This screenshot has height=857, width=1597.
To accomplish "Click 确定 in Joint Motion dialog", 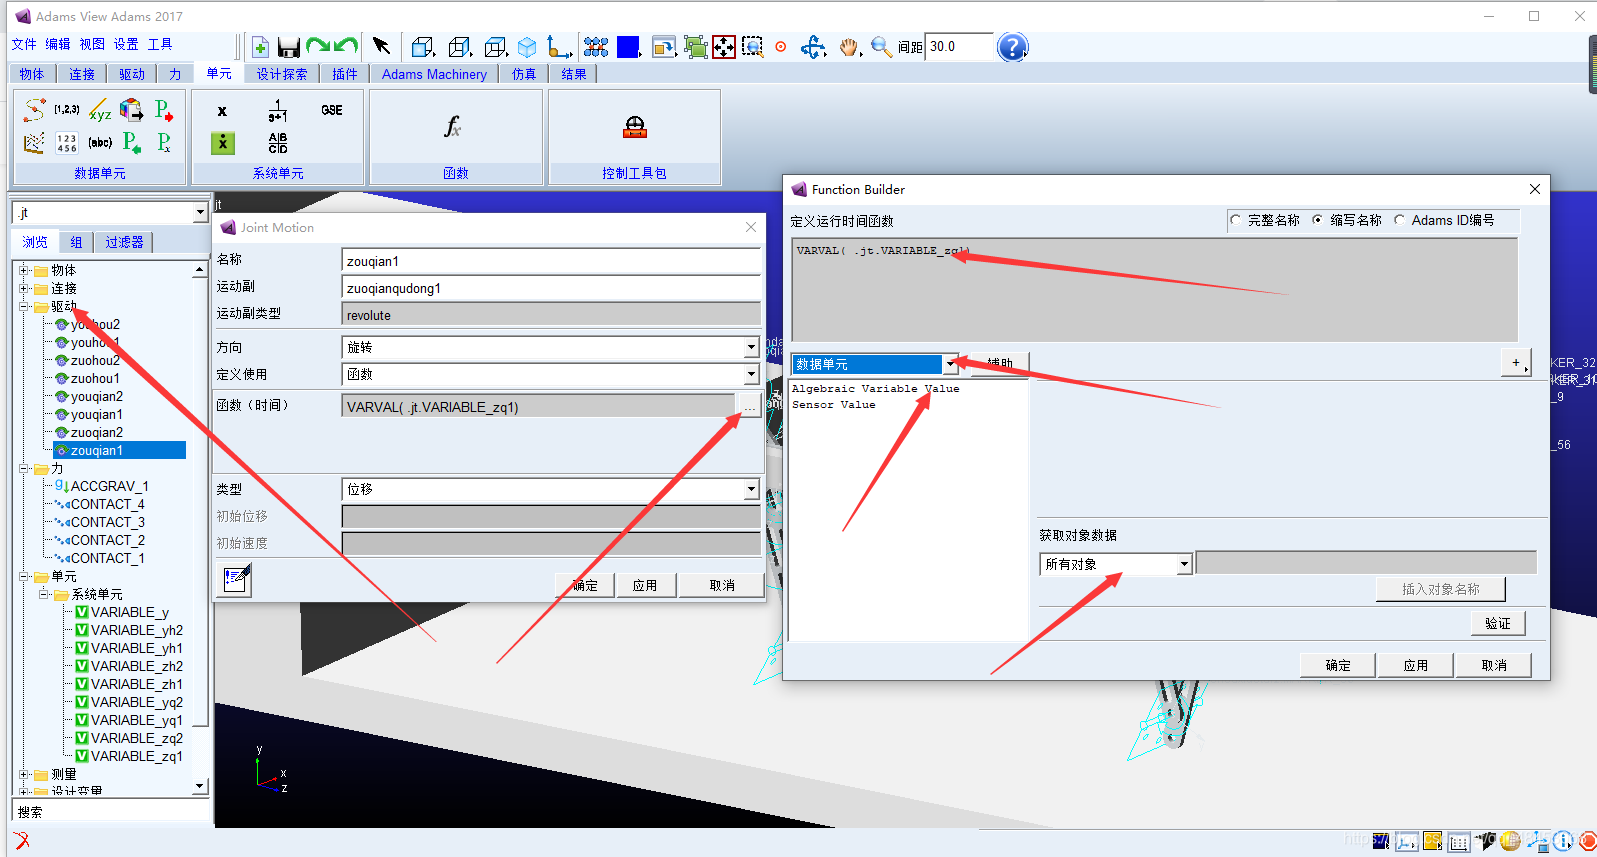I will (x=585, y=585).
